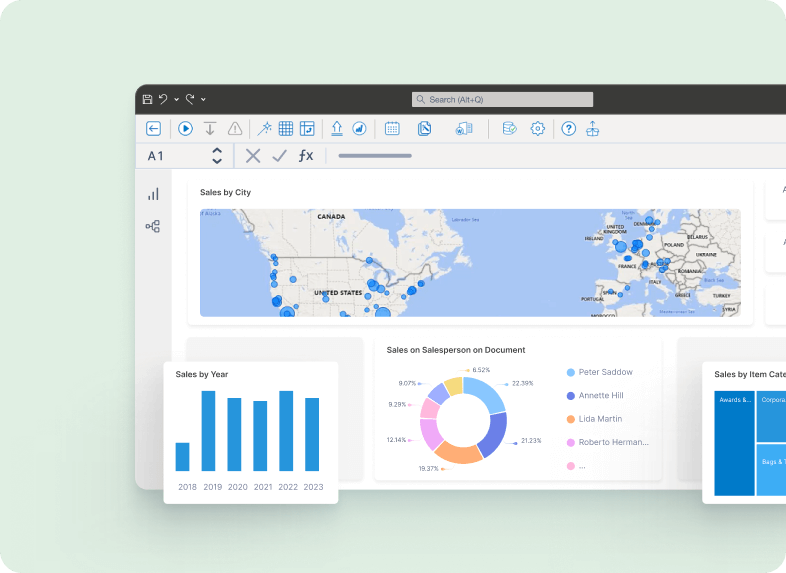Open settings via the gear icon
Image resolution: width=786 pixels, height=573 pixels.
[537, 129]
